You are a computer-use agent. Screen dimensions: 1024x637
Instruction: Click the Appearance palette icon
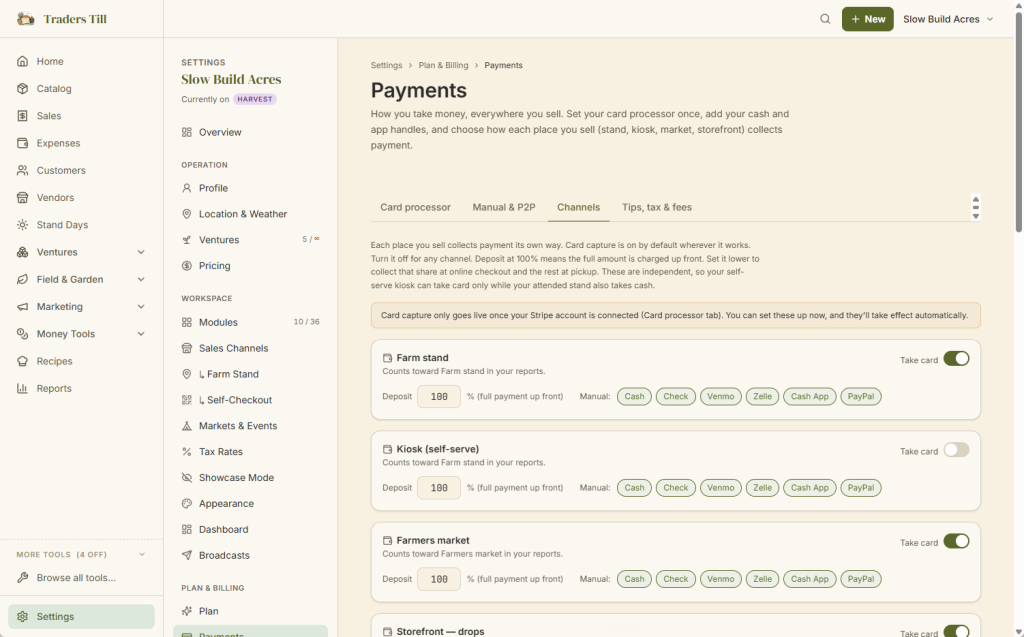[x=187, y=504]
